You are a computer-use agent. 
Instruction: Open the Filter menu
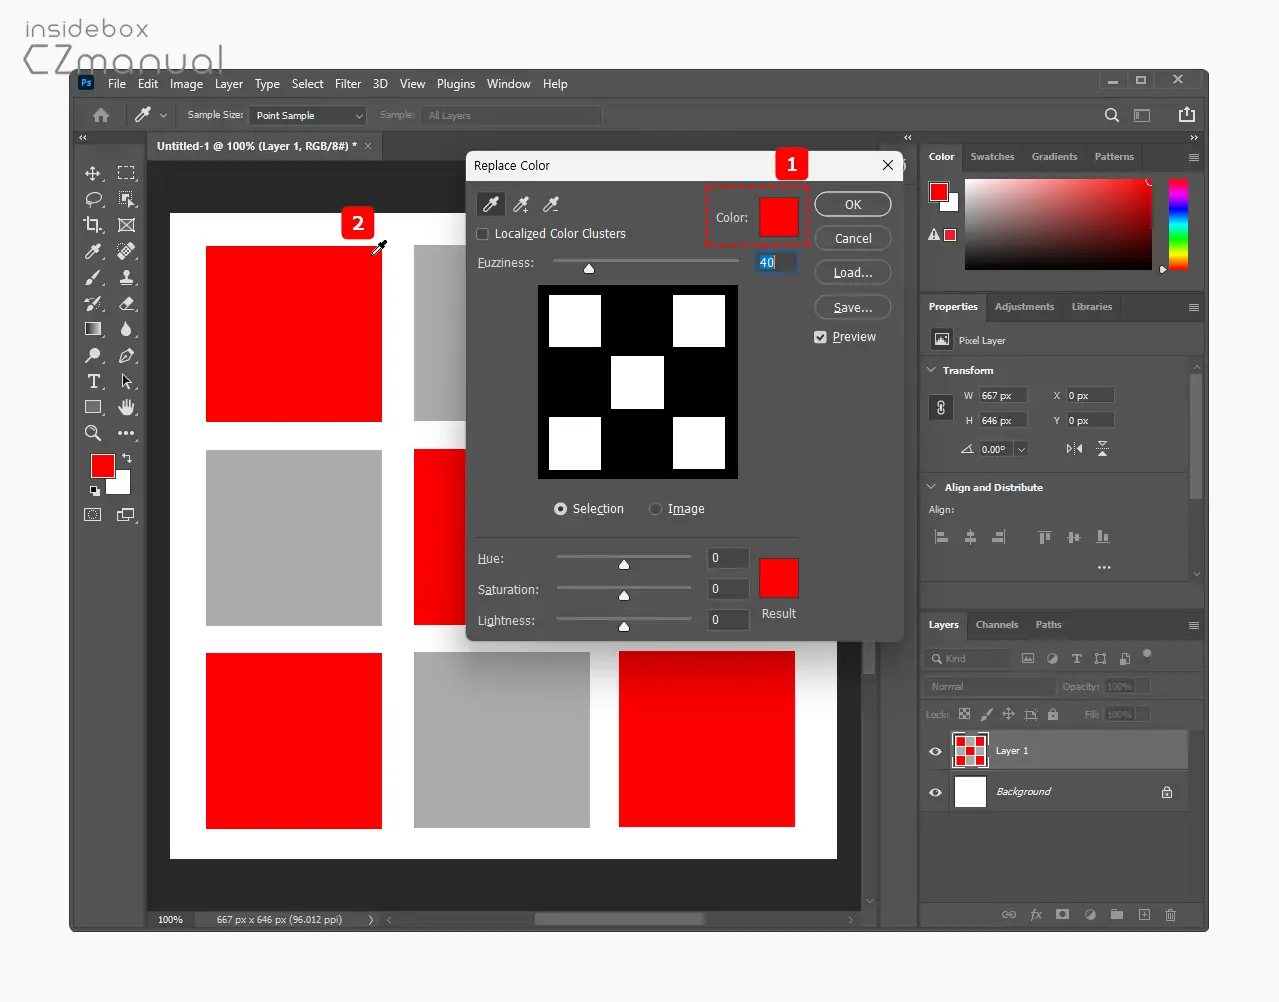point(348,84)
